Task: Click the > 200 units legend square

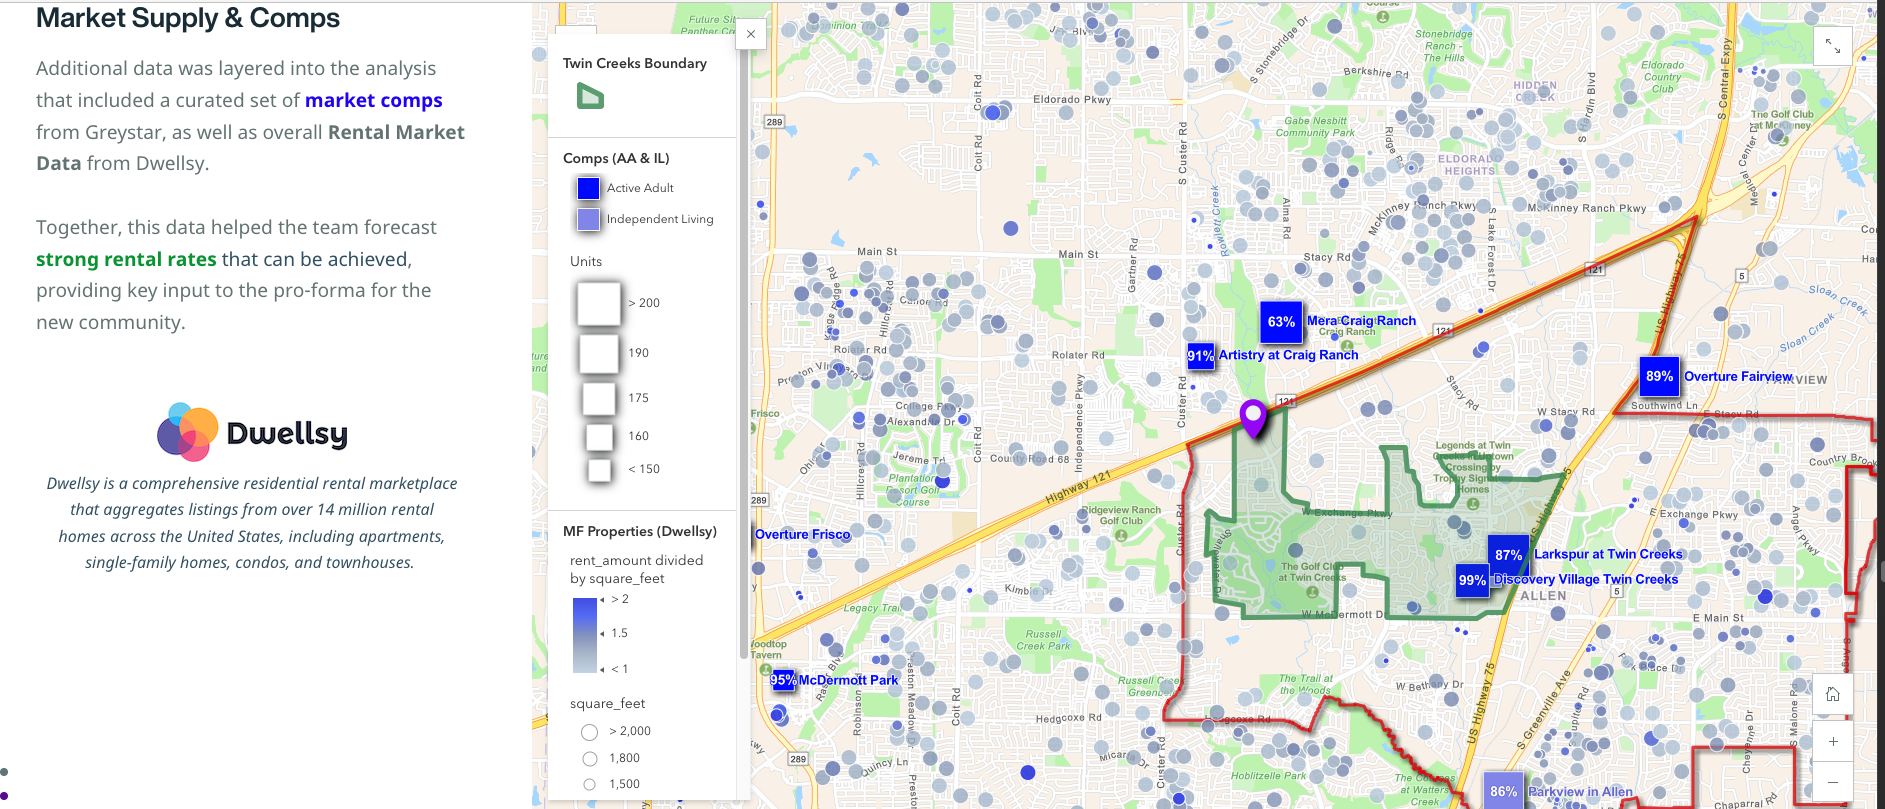Action: [x=599, y=303]
